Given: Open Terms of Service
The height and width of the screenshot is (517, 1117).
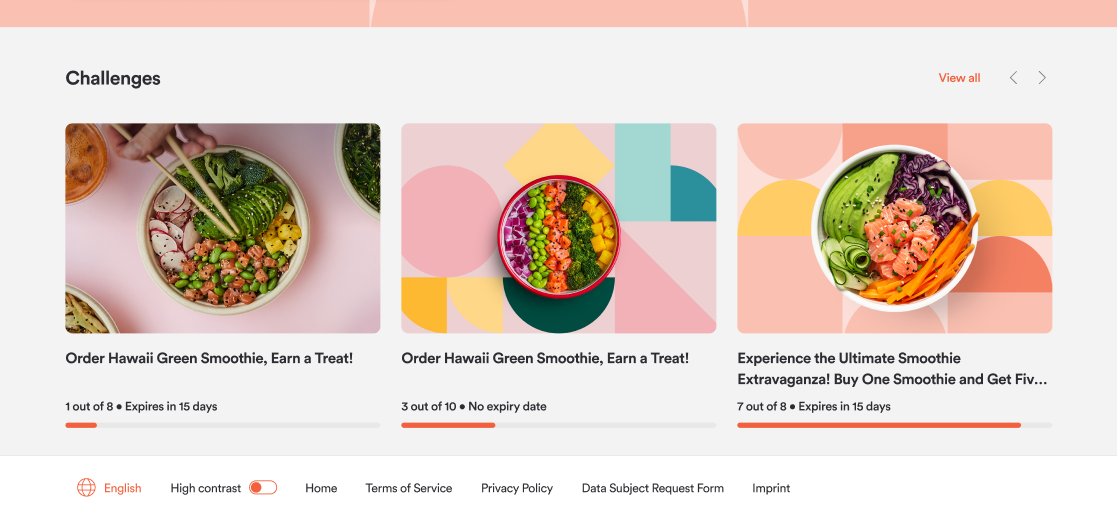Looking at the screenshot, I should [x=409, y=489].
